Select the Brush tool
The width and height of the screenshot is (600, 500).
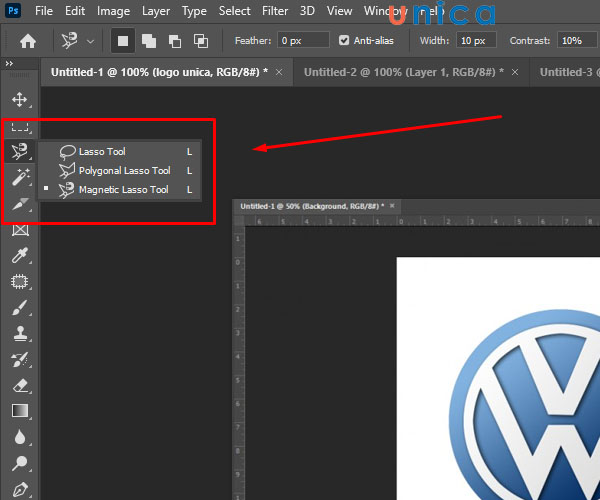pos(20,308)
